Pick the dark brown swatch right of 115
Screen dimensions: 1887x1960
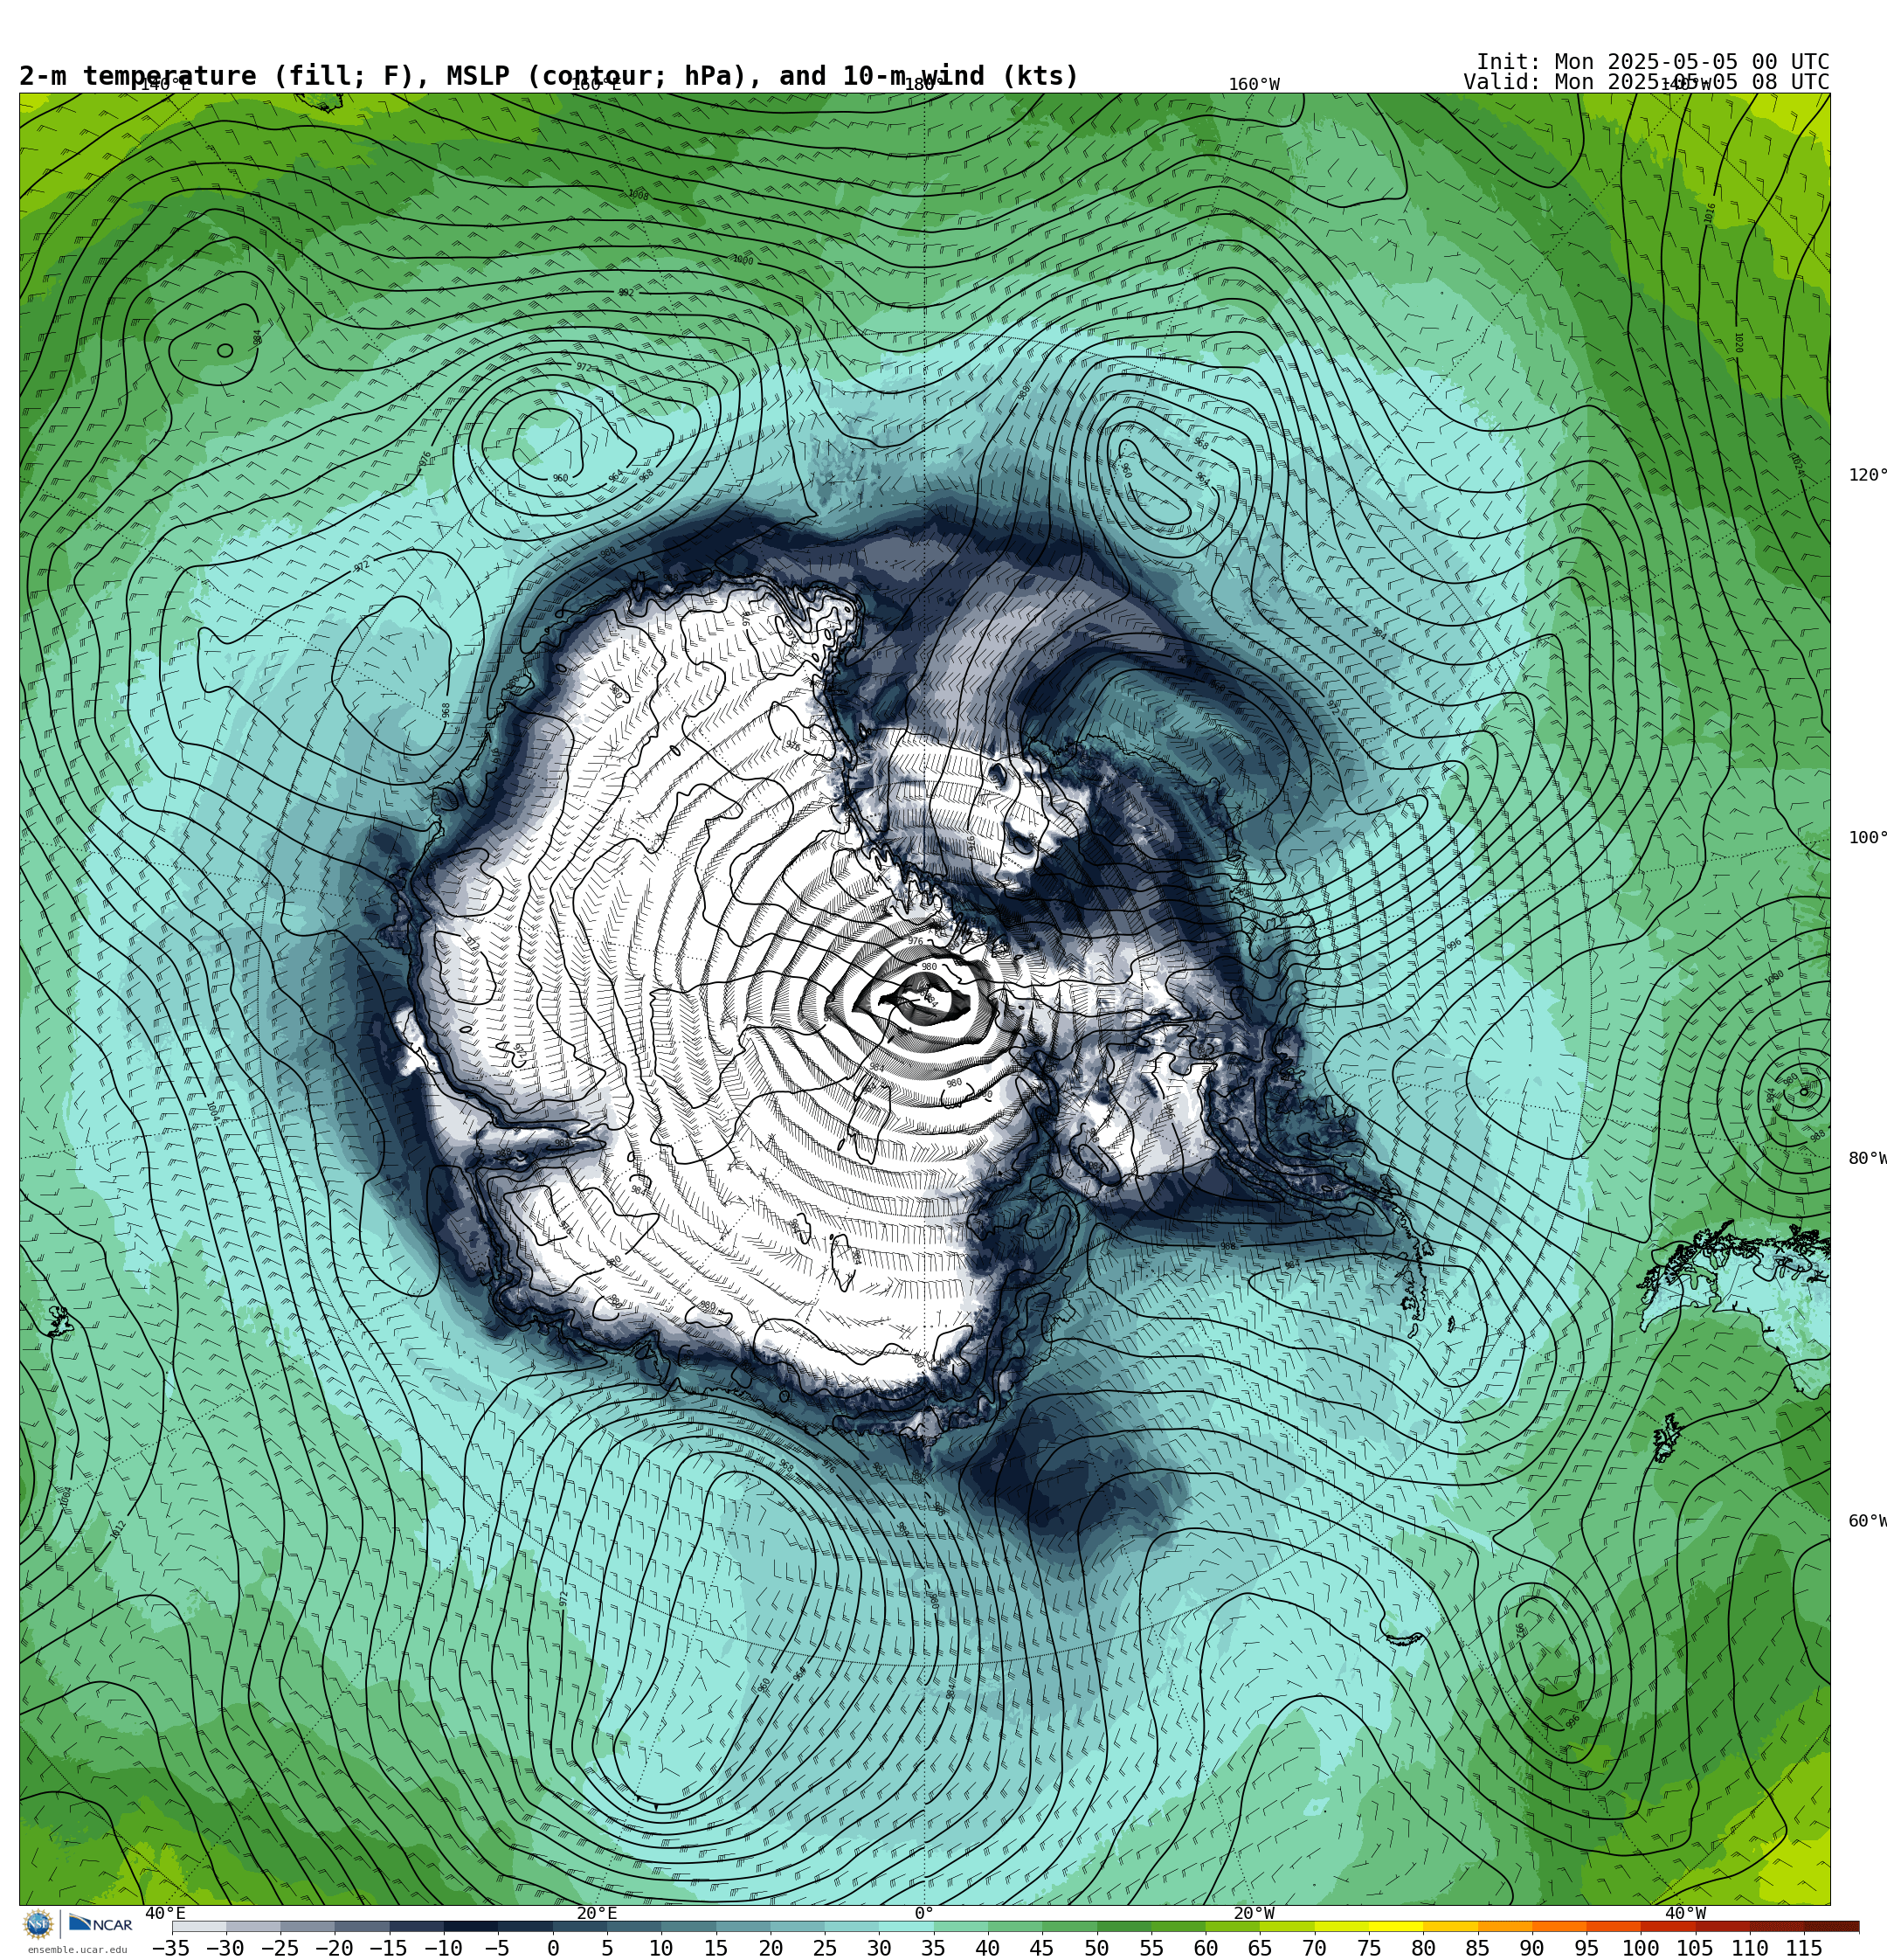pos(1832,1927)
